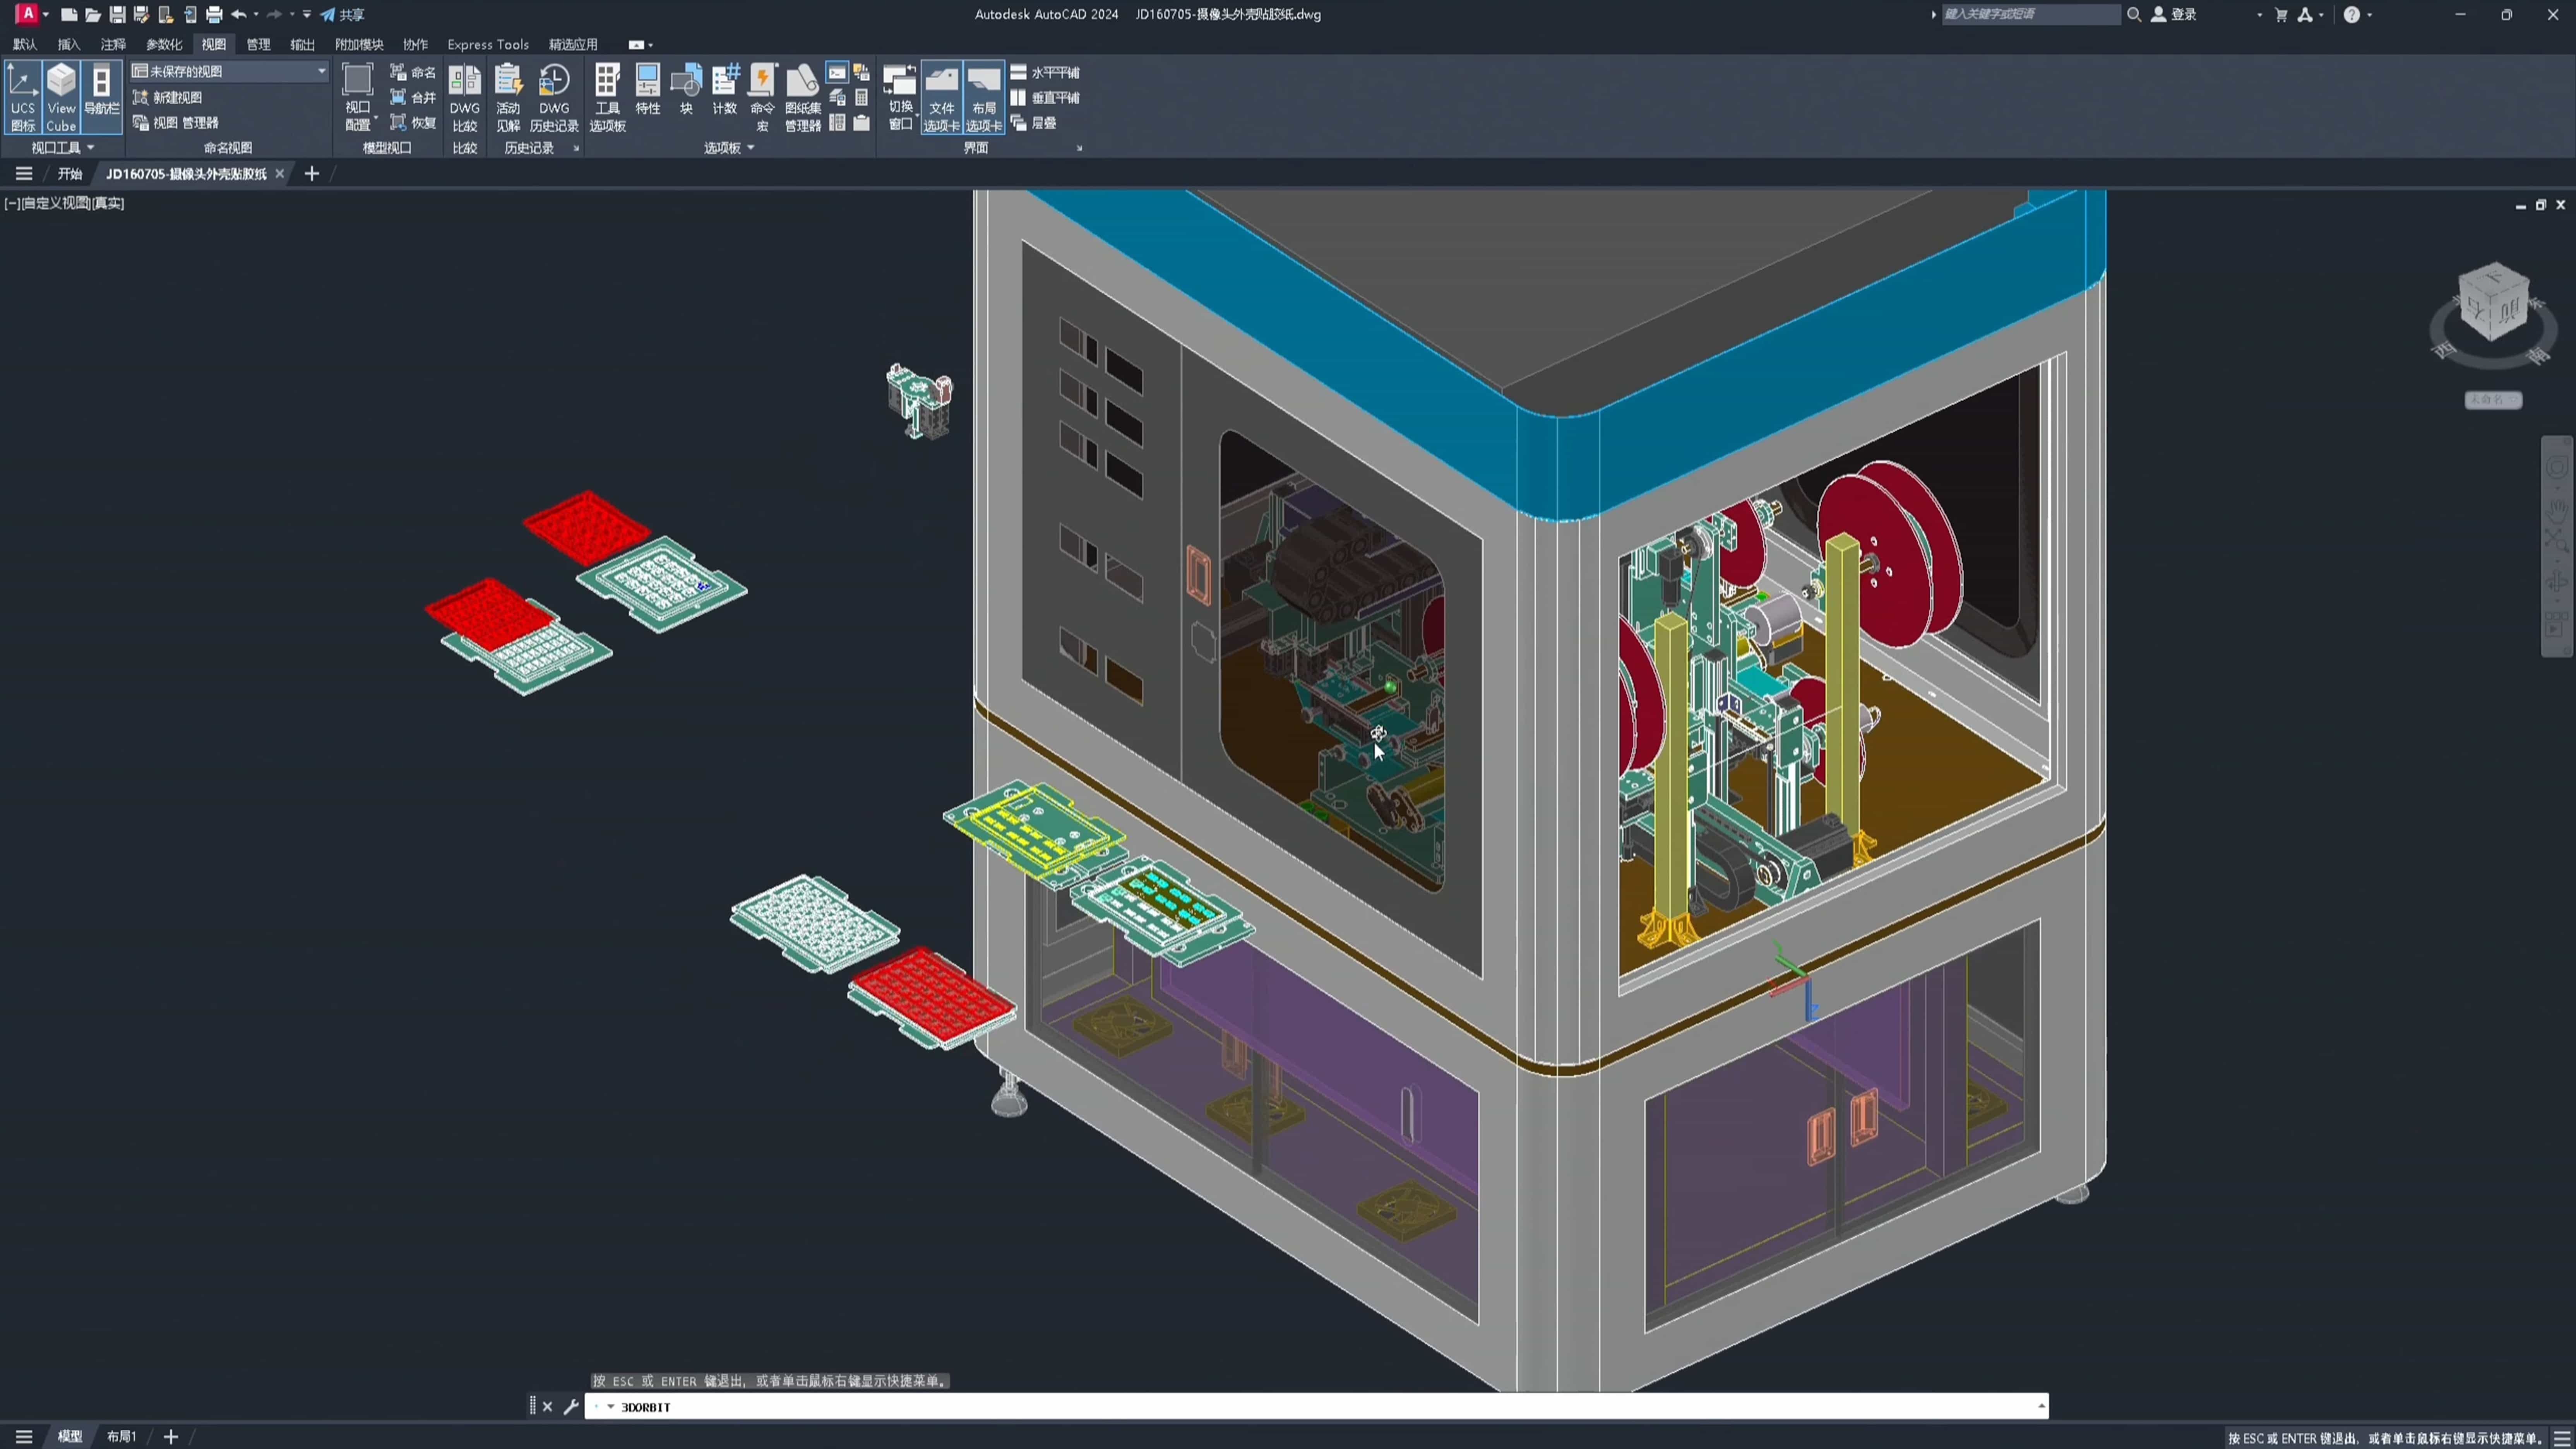Open the 历史记录 panel dialog launcher arrow
2576x1449 pixels.
(576, 148)
